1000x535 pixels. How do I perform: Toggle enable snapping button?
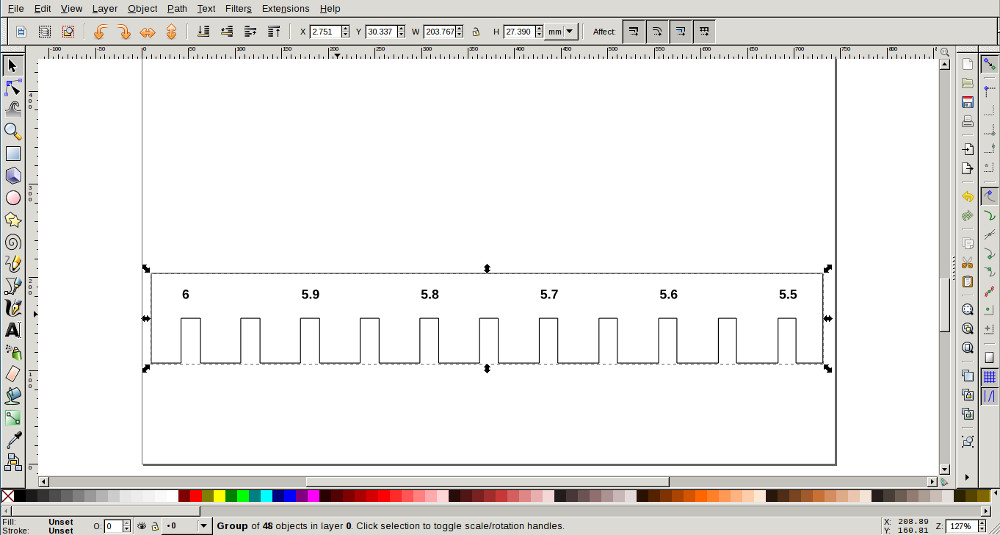(990, 64)
